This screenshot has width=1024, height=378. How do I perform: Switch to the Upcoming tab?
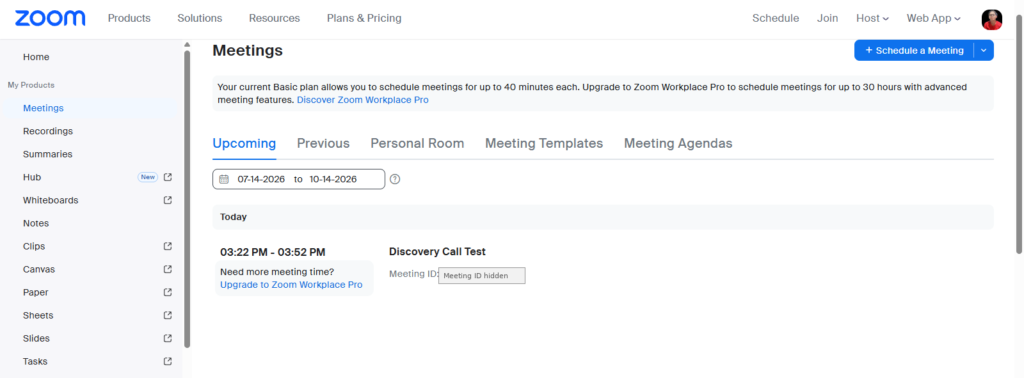(244, 144)
